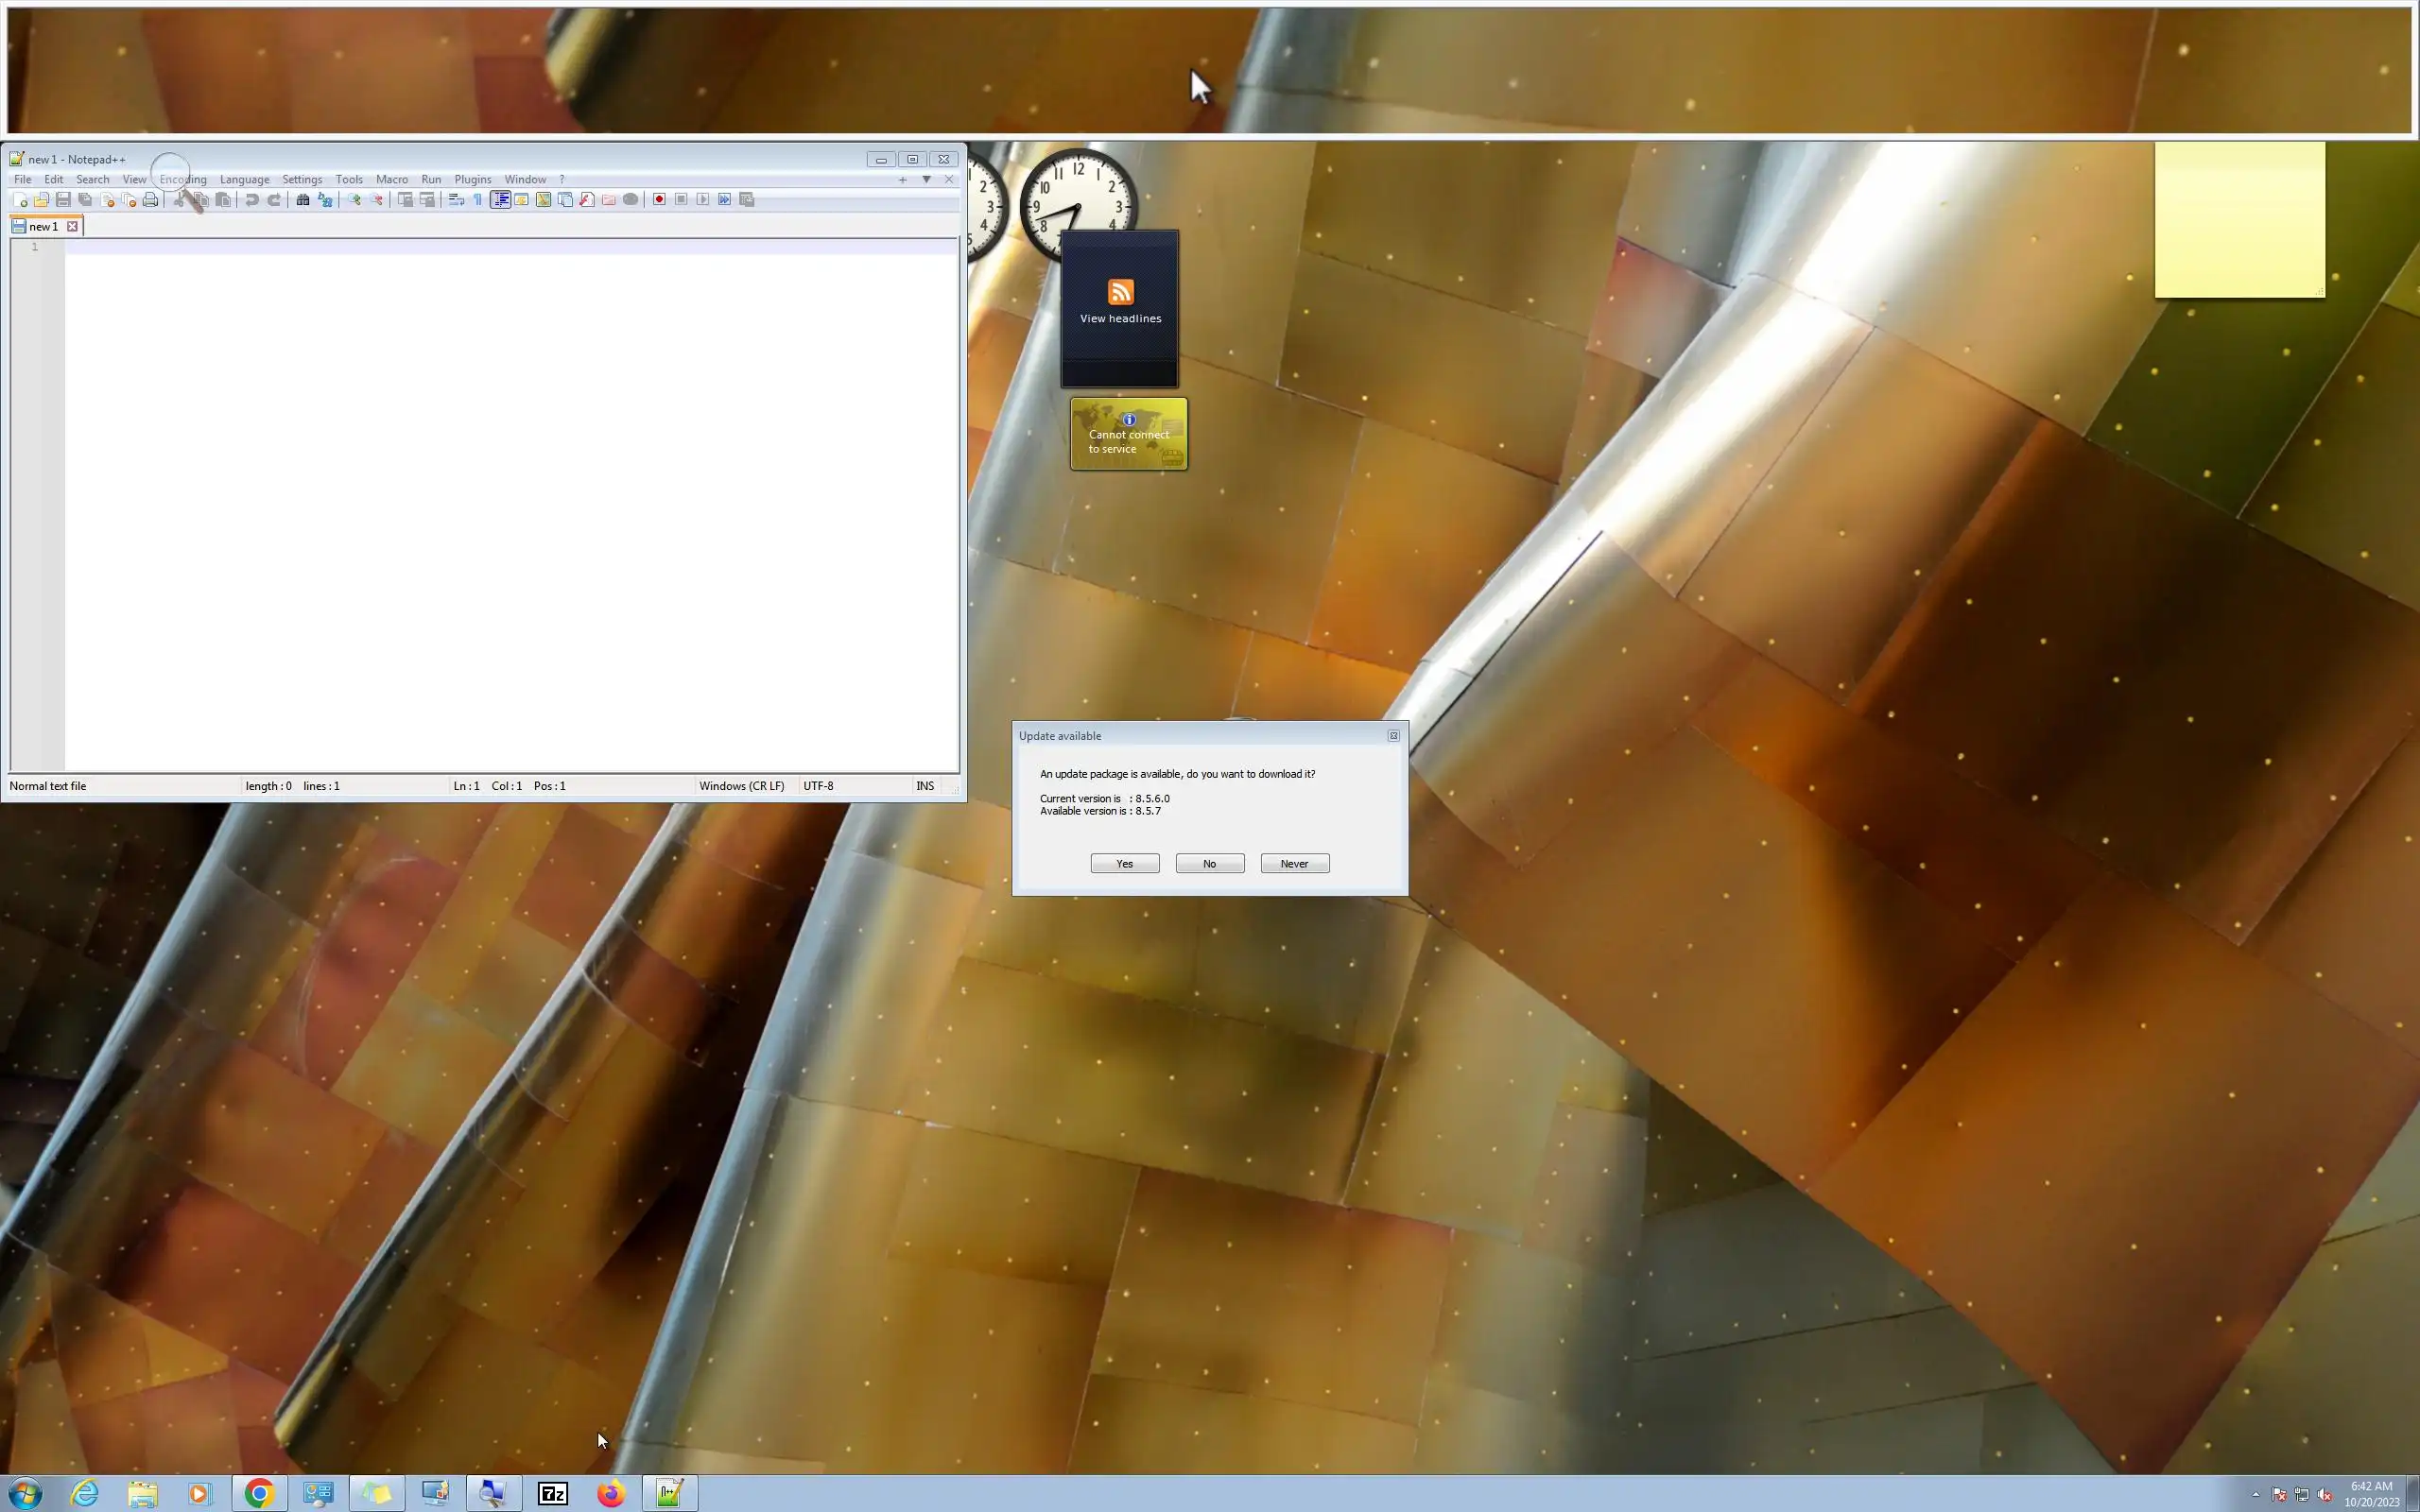2420x1512 pixels.
Task: Toggle Show All Characters pilcrow button
Action: [478, 200]
